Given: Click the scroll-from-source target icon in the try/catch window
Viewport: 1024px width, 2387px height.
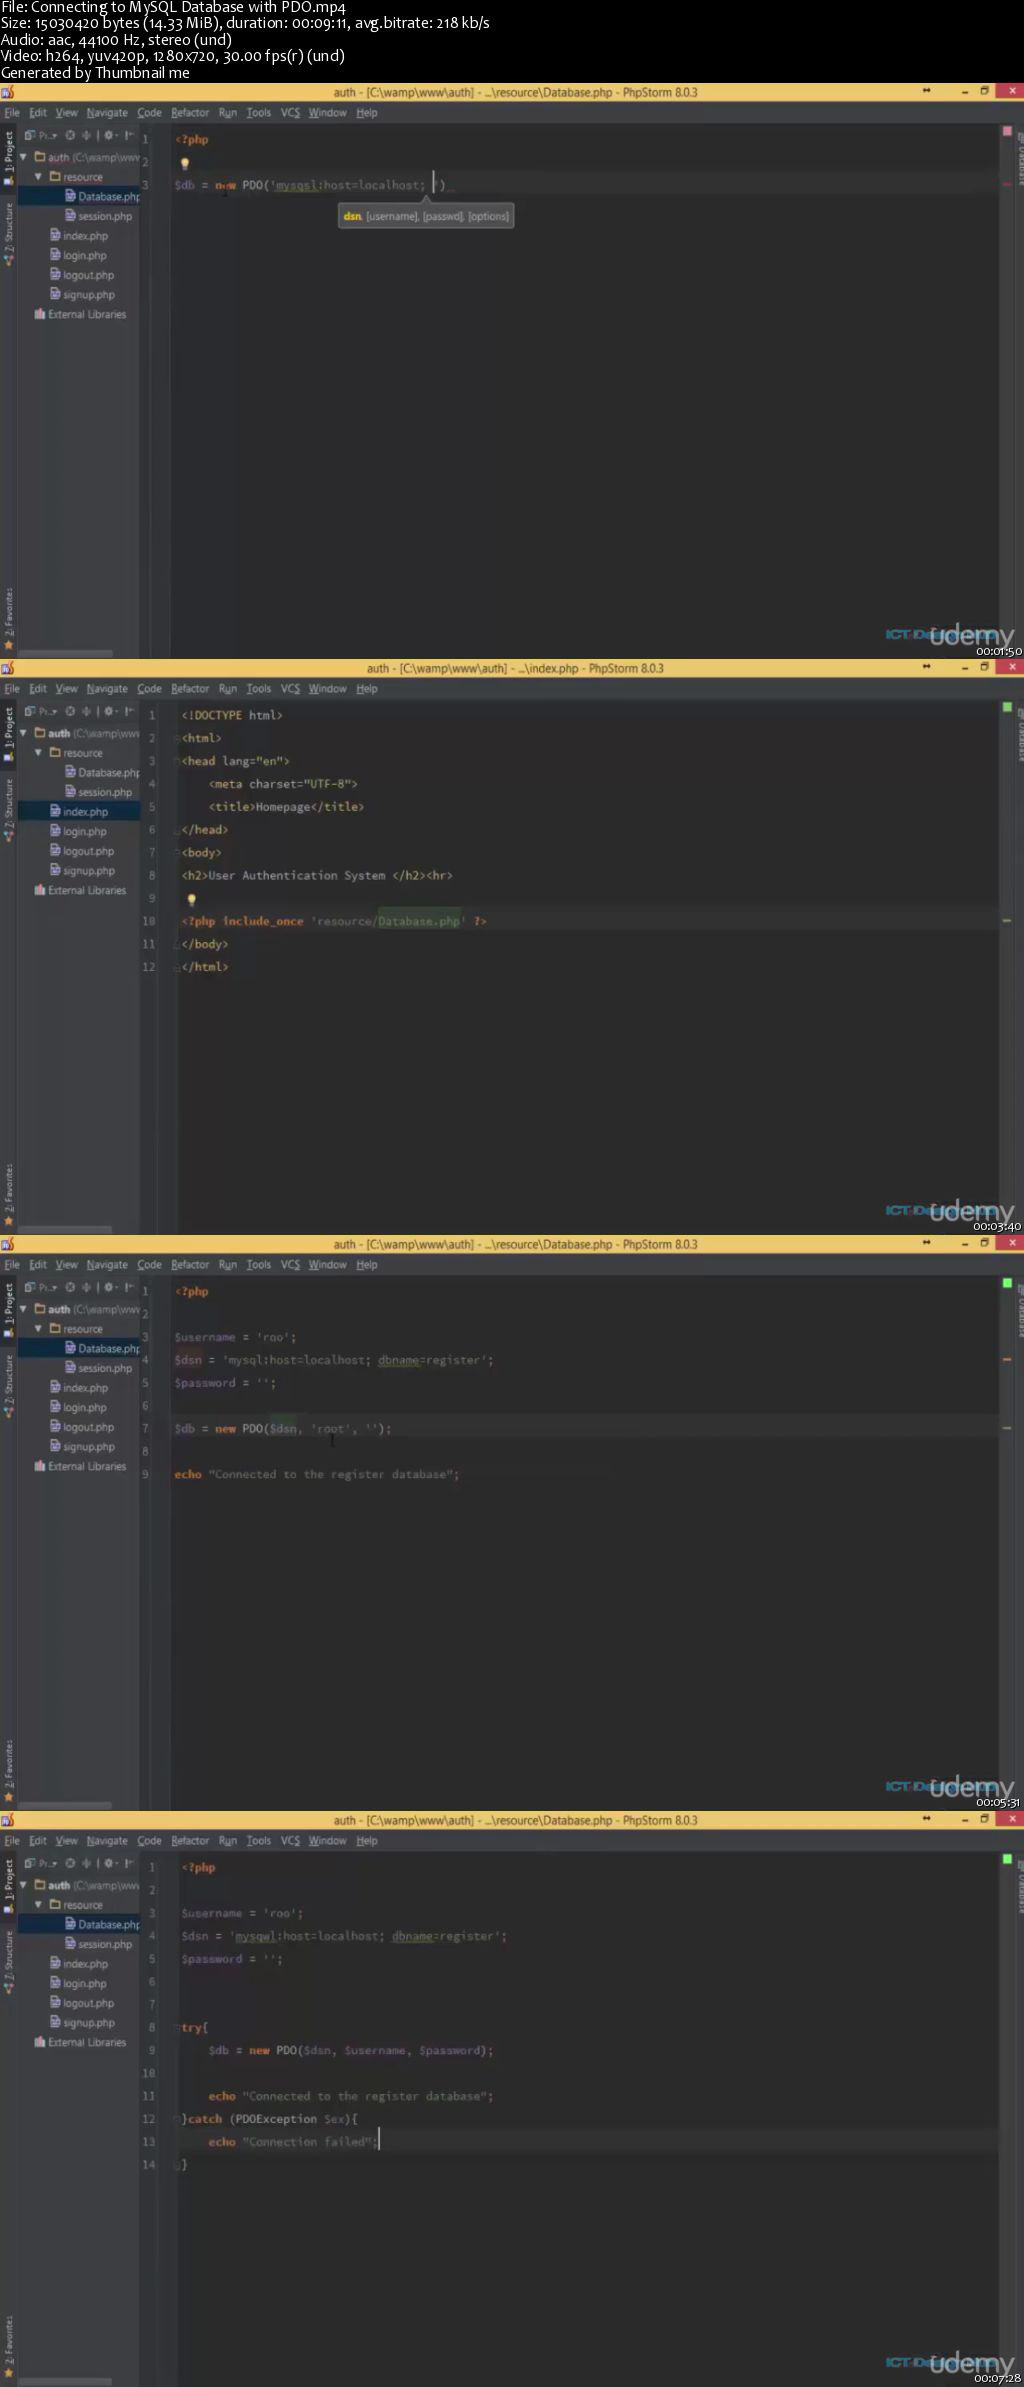Looking at the screenshot, I should tap(70, 1863).
